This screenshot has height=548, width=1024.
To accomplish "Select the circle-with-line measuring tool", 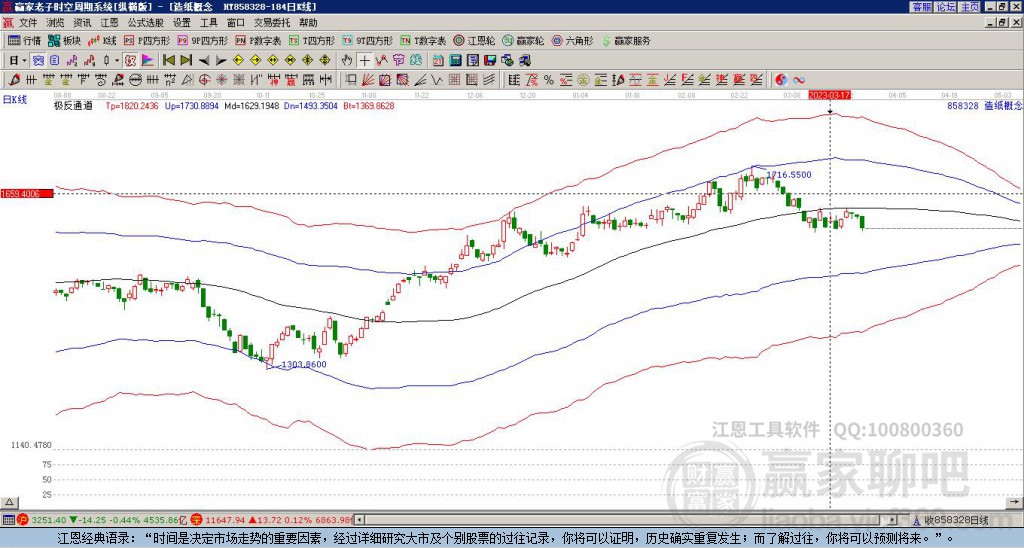I will 135,80.
